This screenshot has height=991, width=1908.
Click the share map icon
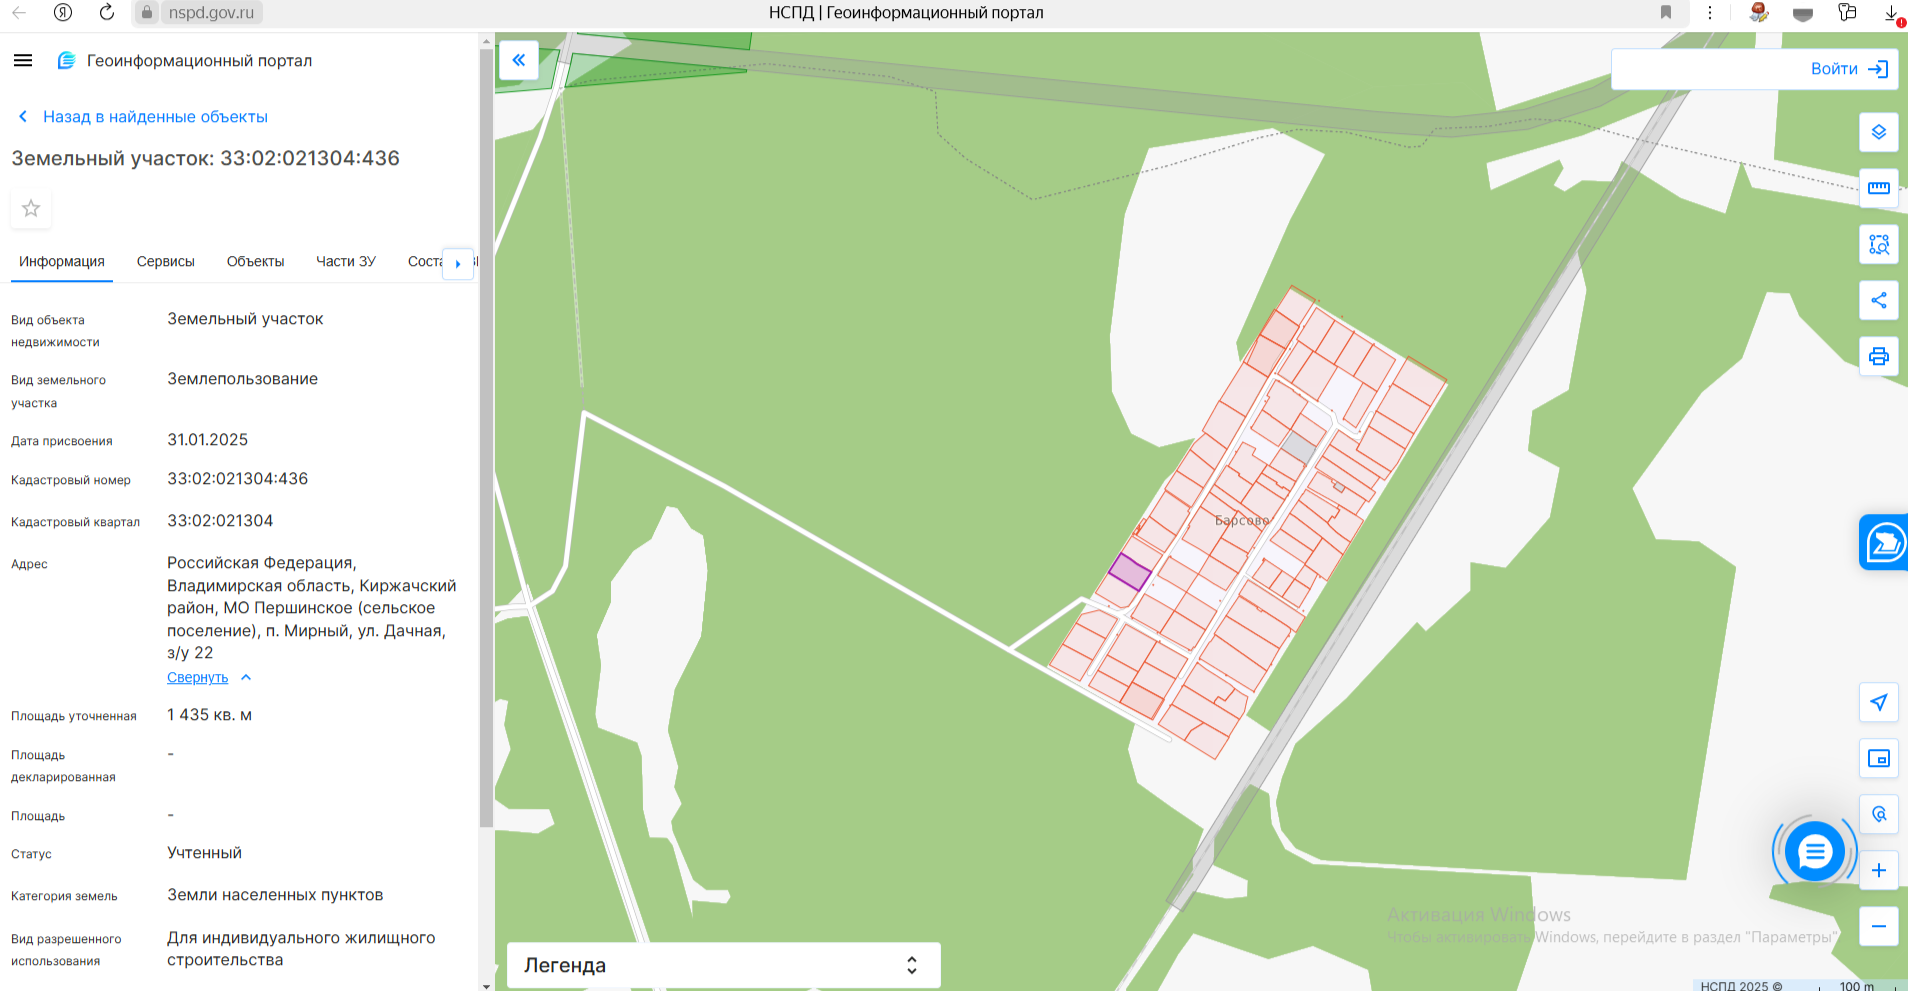pyautogui.click(x=1878, y=300)
